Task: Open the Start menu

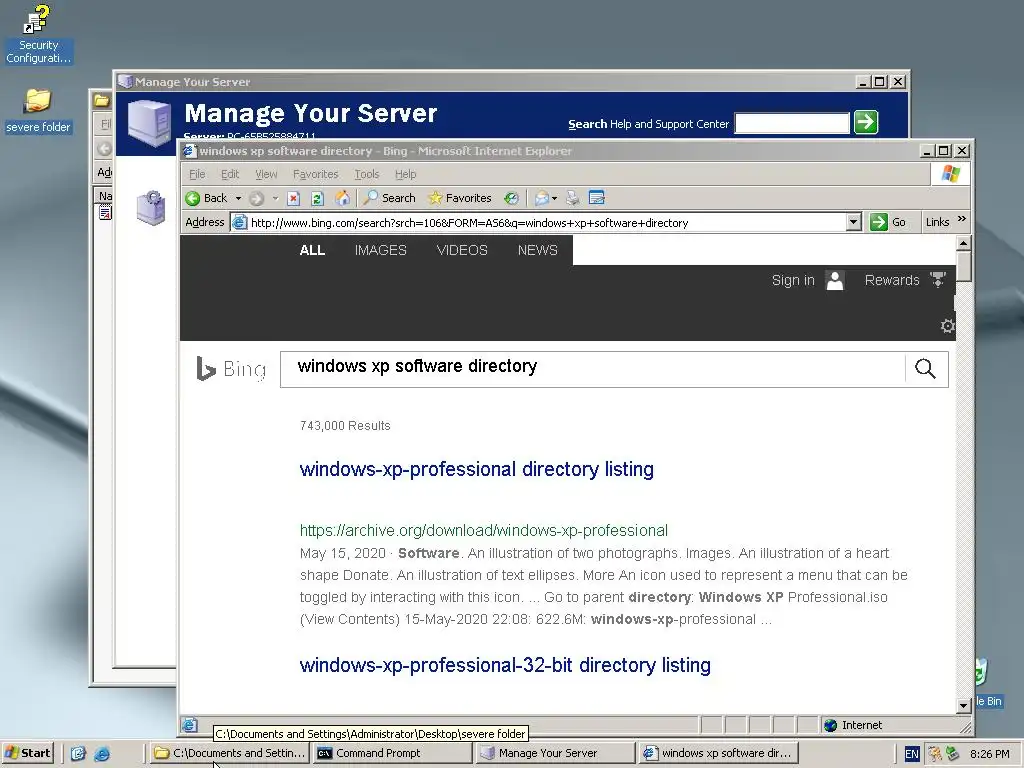Action: [27, 753]
